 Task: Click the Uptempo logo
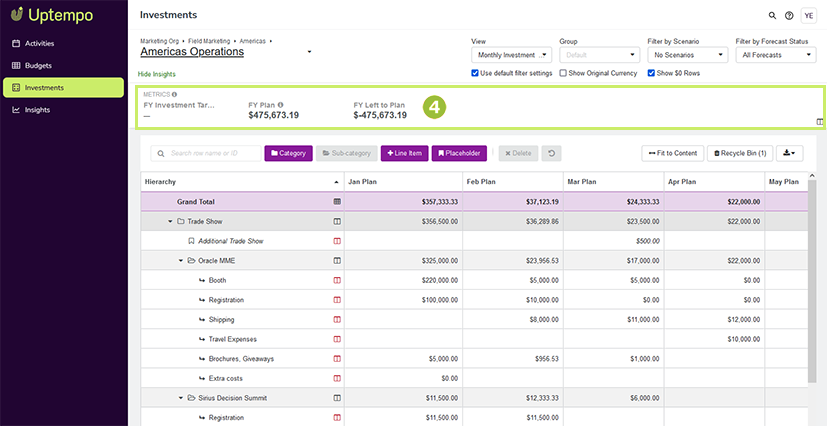(x=52, y=15)
